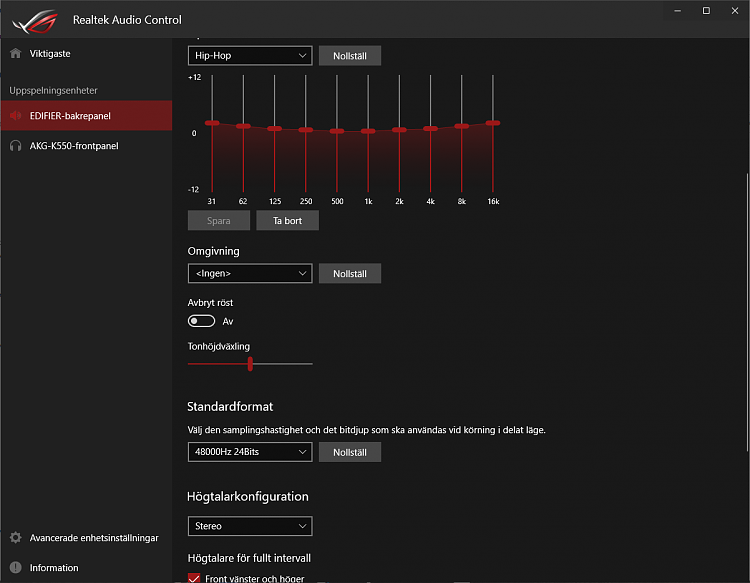Click the 16k equalizer slider handle
750x583 pixels.
493,123
